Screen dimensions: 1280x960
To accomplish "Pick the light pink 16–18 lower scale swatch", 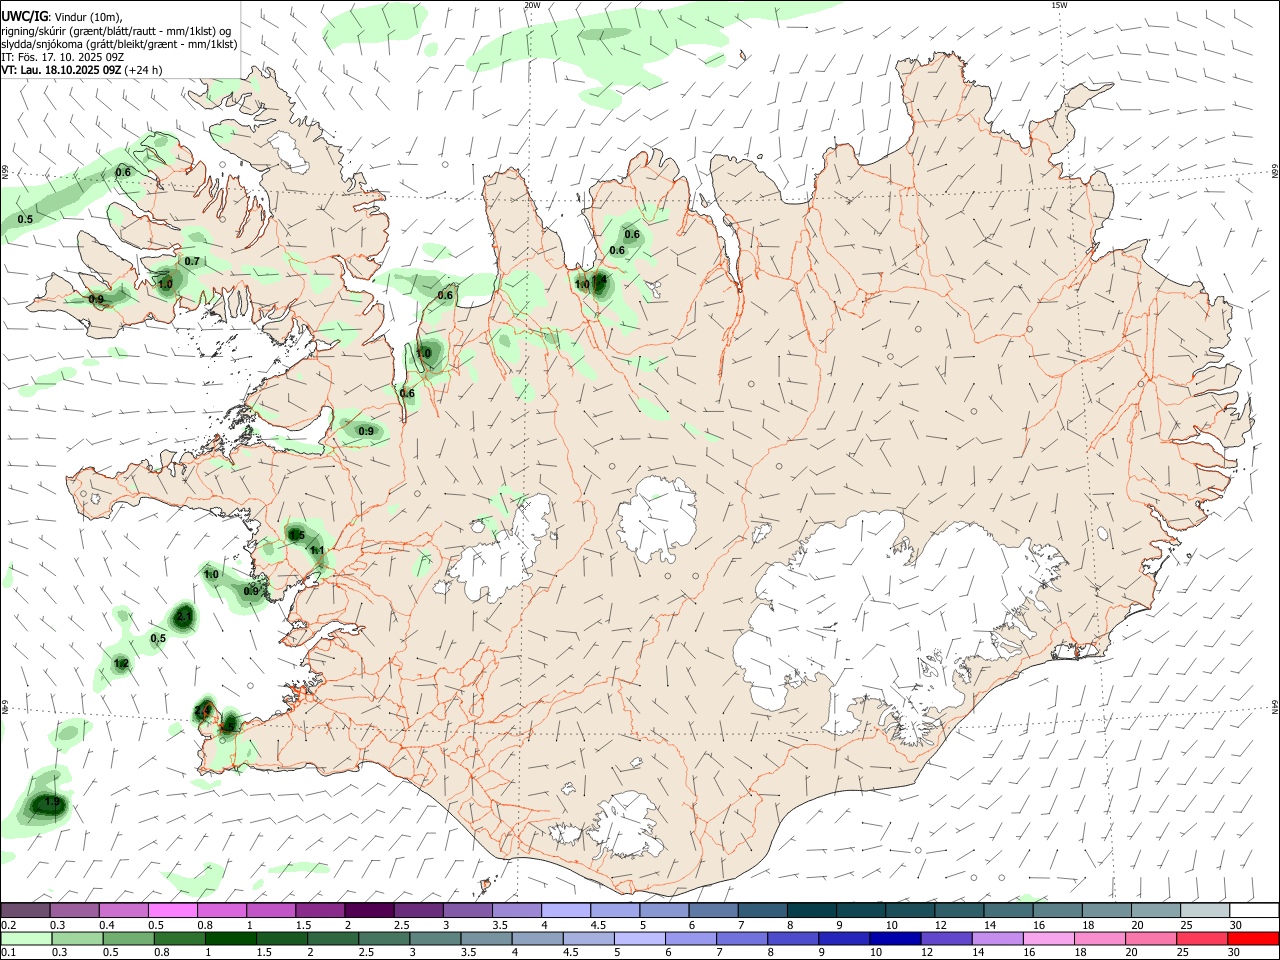I will coord(1049,938).
